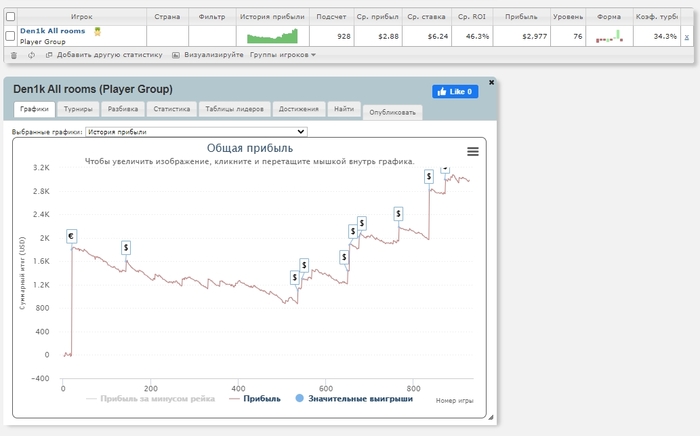Sort by the Ср. ROI column header
This screenshot has width=700, height=436.
(472, 17)
